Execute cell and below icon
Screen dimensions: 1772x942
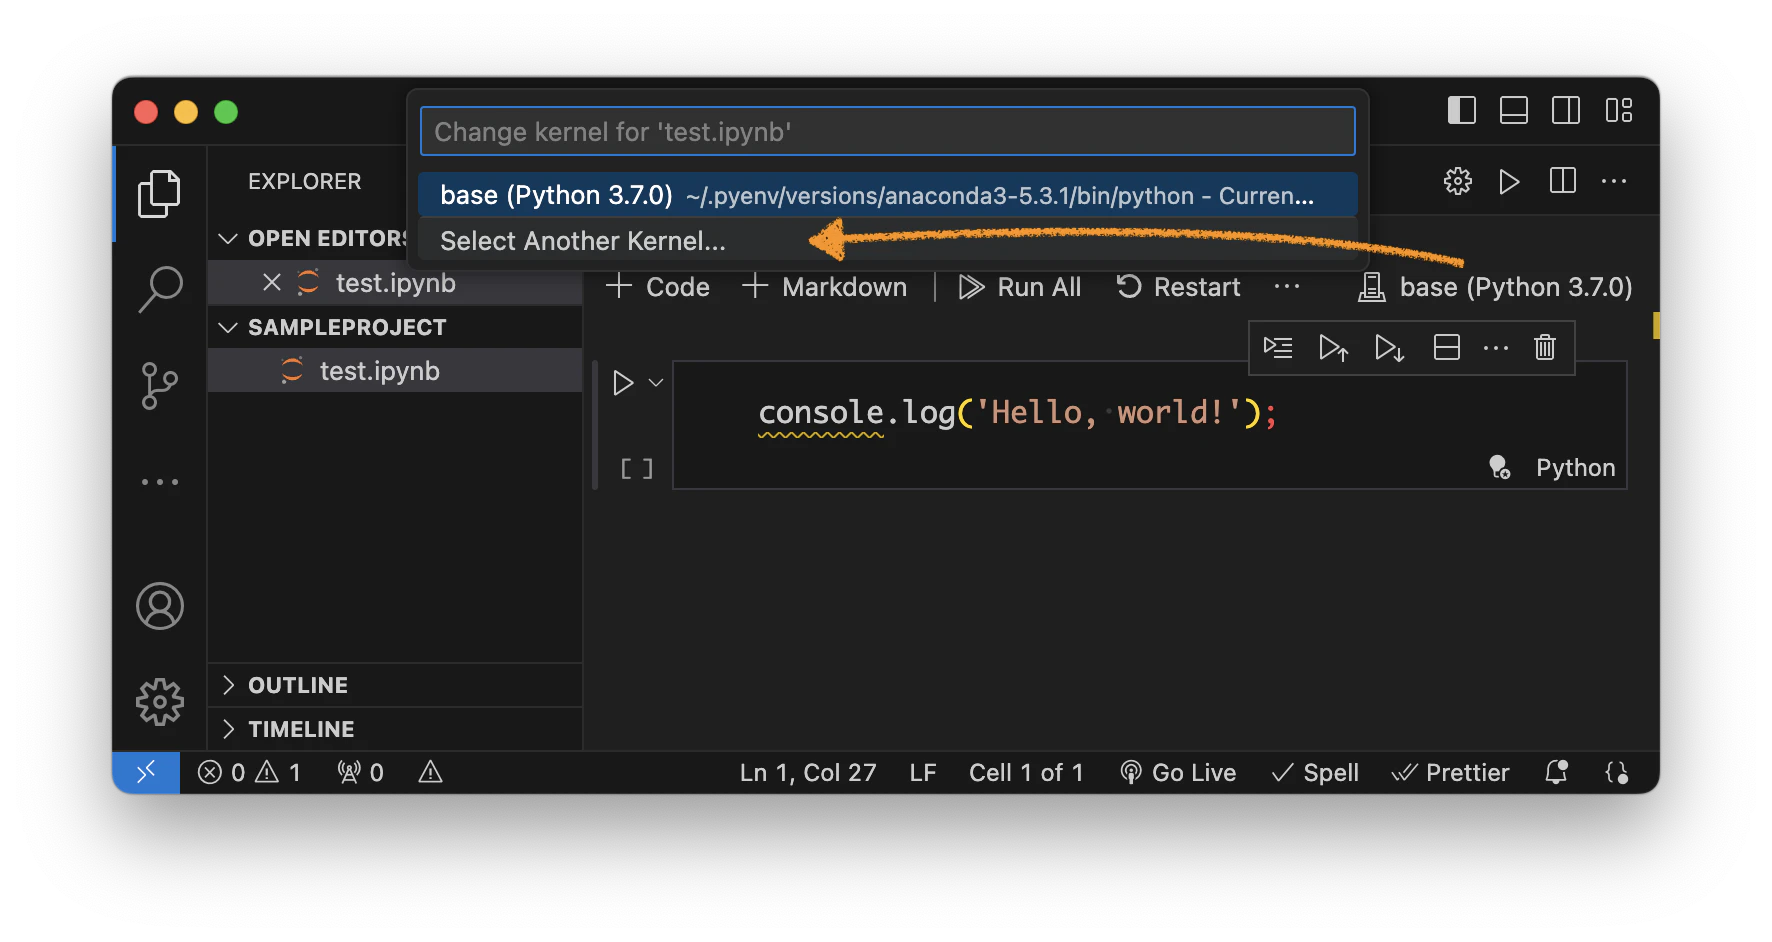pyautogui.click(x=1389, y=347)
